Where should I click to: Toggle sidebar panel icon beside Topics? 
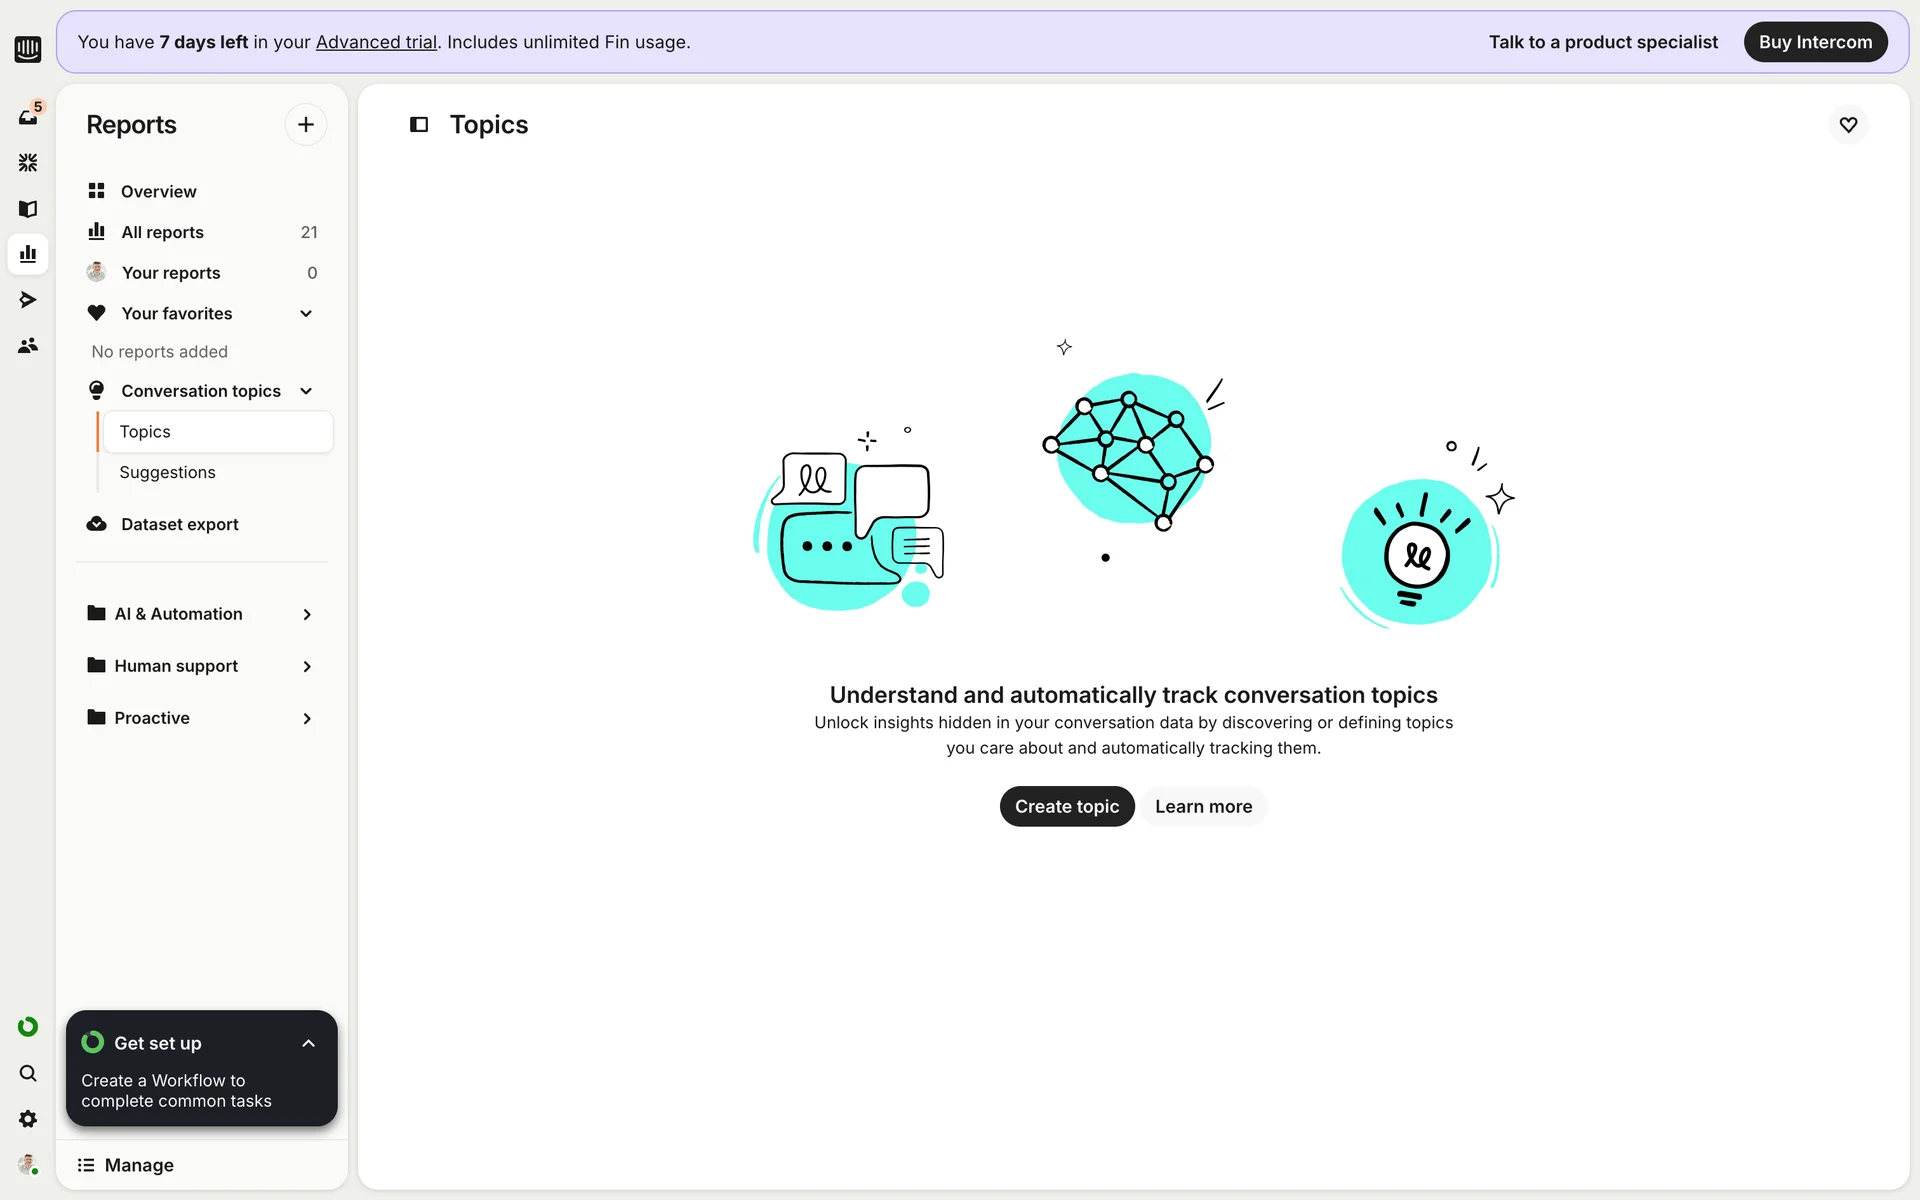pos(419,125)
